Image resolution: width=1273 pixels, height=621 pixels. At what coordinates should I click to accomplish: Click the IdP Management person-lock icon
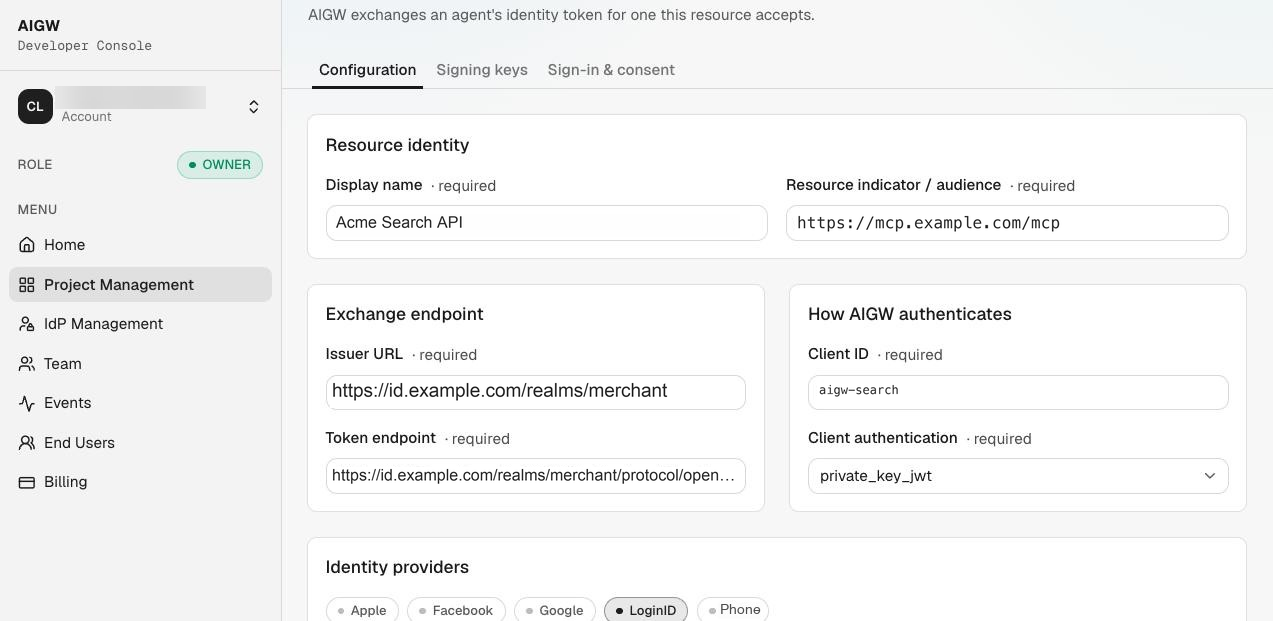pos(27,324)
